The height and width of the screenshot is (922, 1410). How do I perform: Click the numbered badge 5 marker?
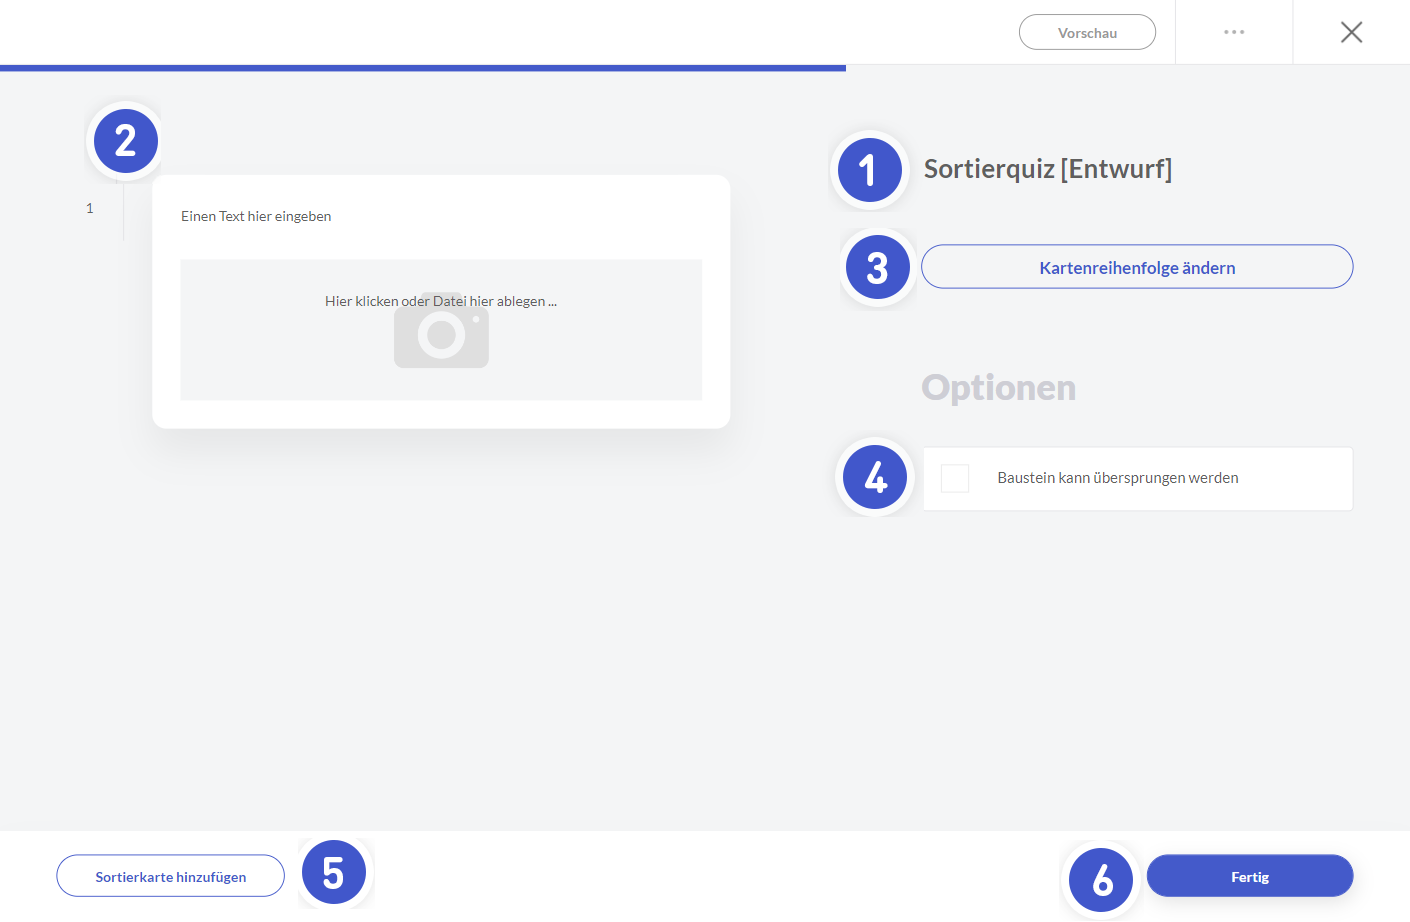click(334, 873)
